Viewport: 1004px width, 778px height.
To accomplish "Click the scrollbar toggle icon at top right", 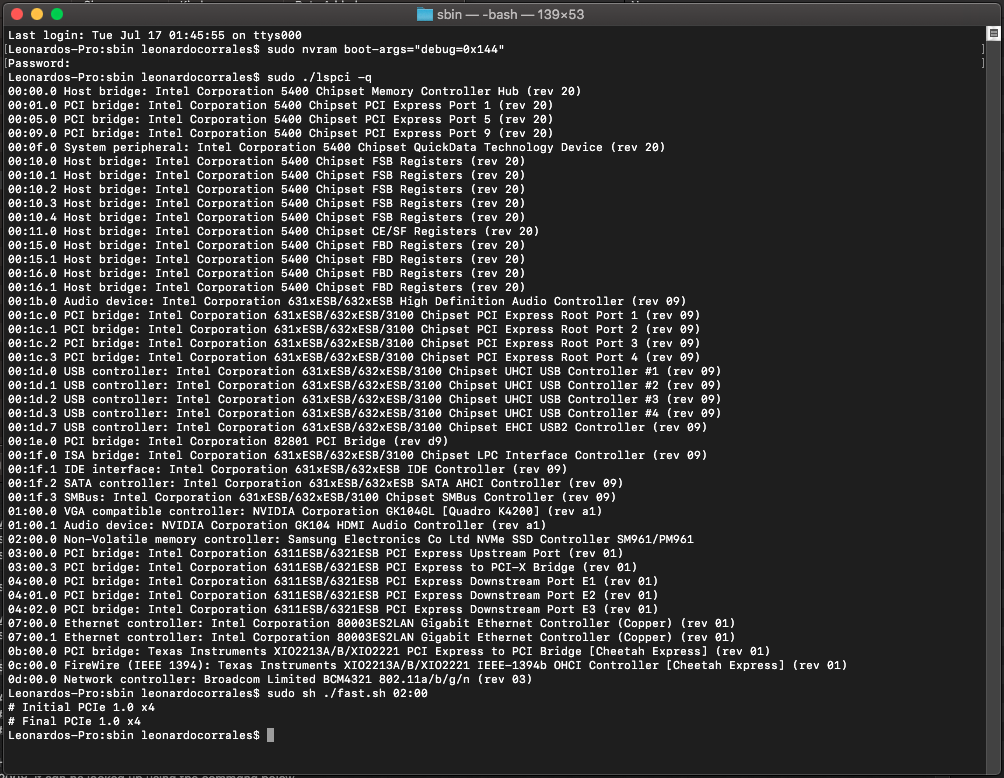I will pos(993,34).
